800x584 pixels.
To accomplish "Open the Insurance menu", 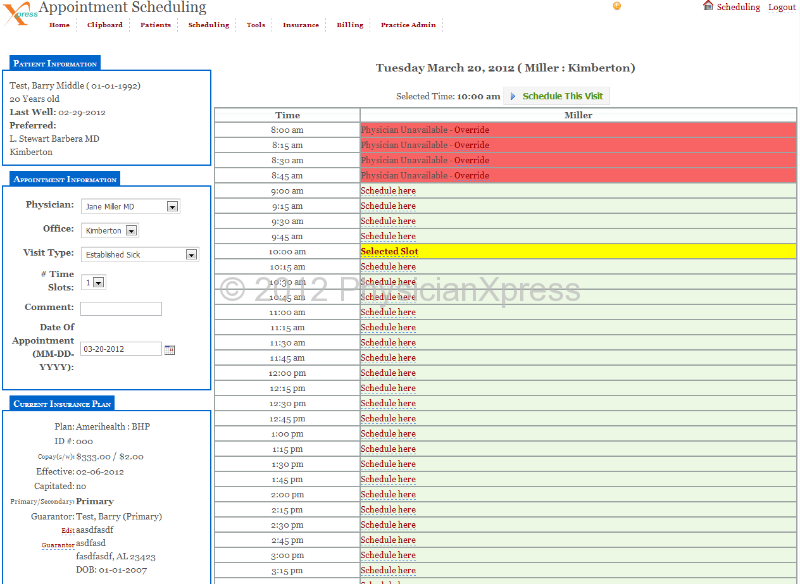I will (300, 25).
